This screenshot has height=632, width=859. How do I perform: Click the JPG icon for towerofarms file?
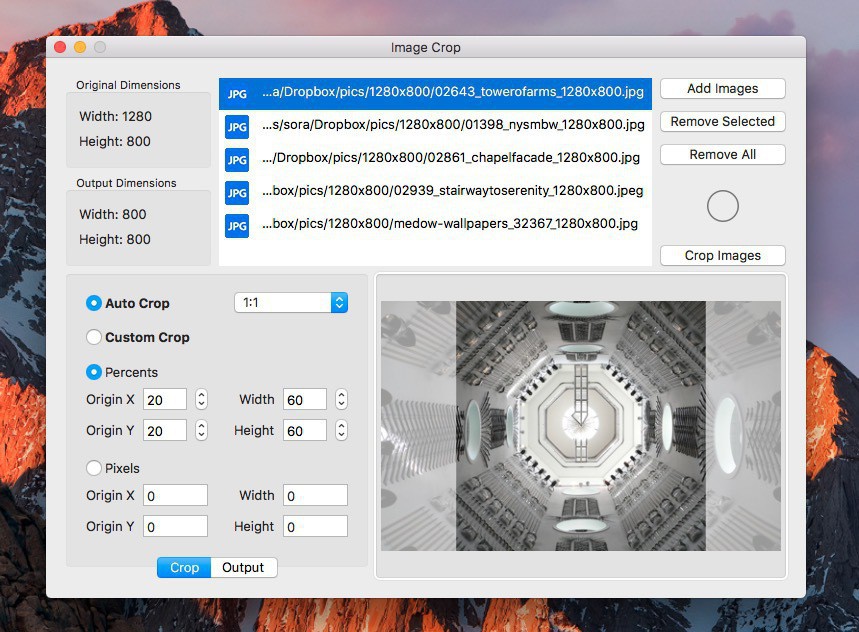pyautogui.click(x=237, y=94)
